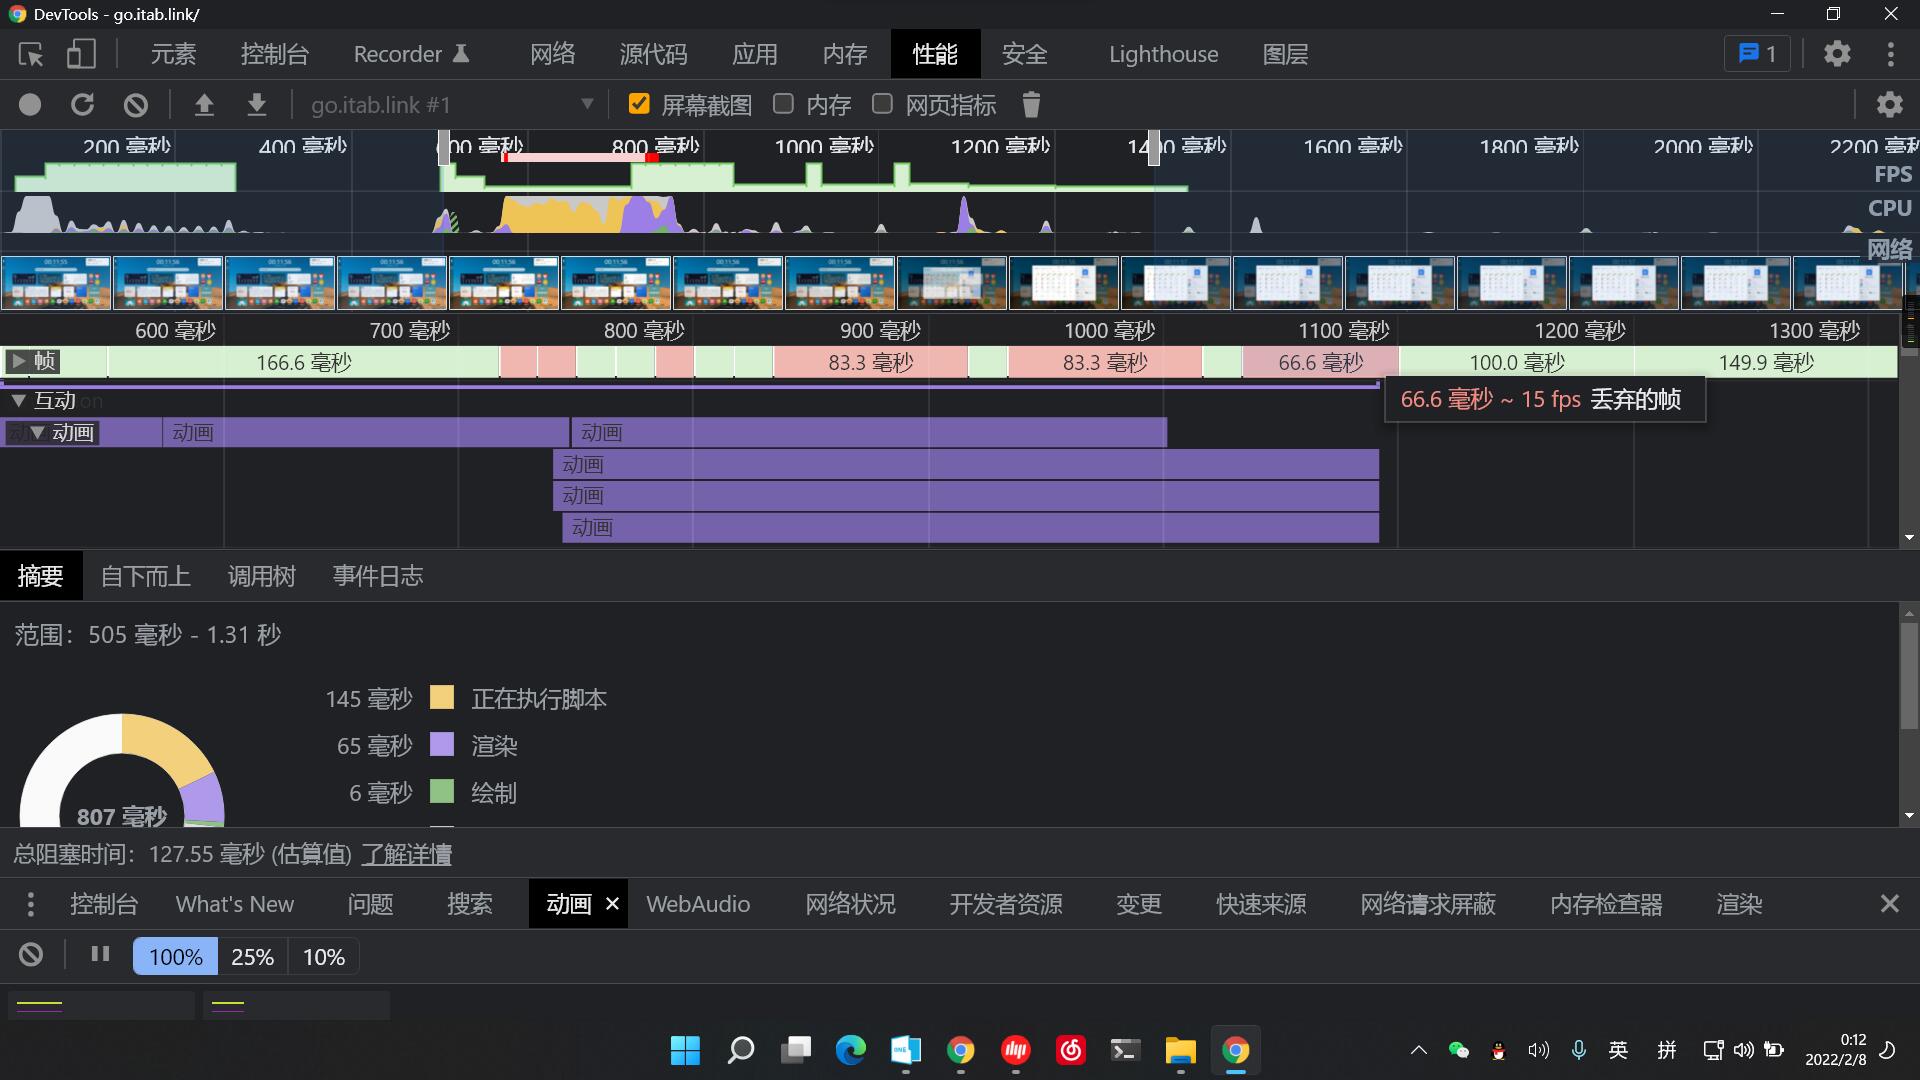Pause animations in the Animations drawer
The height and width of the screenshot is (1080, 1920).
(100, 955)
